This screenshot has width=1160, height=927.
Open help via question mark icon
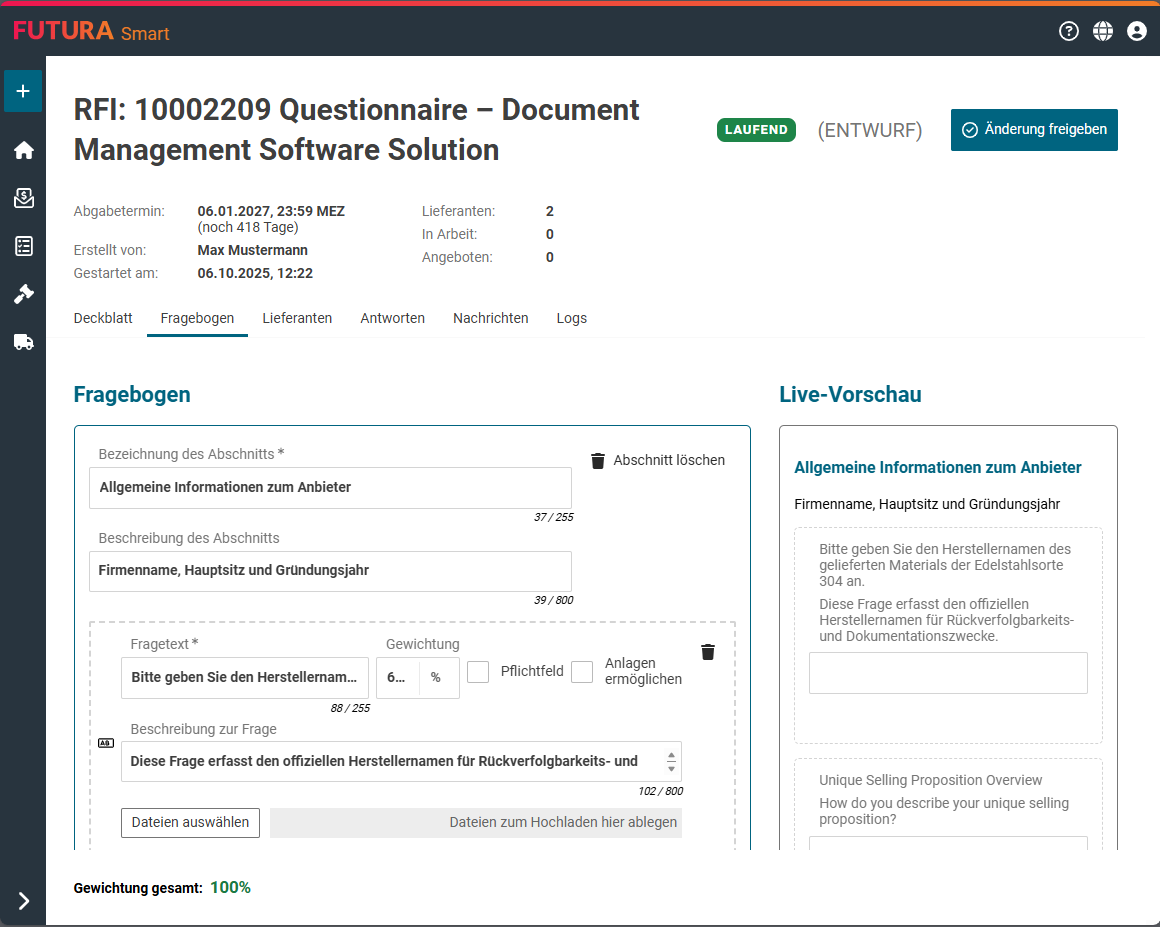(x=1069, y=31)
